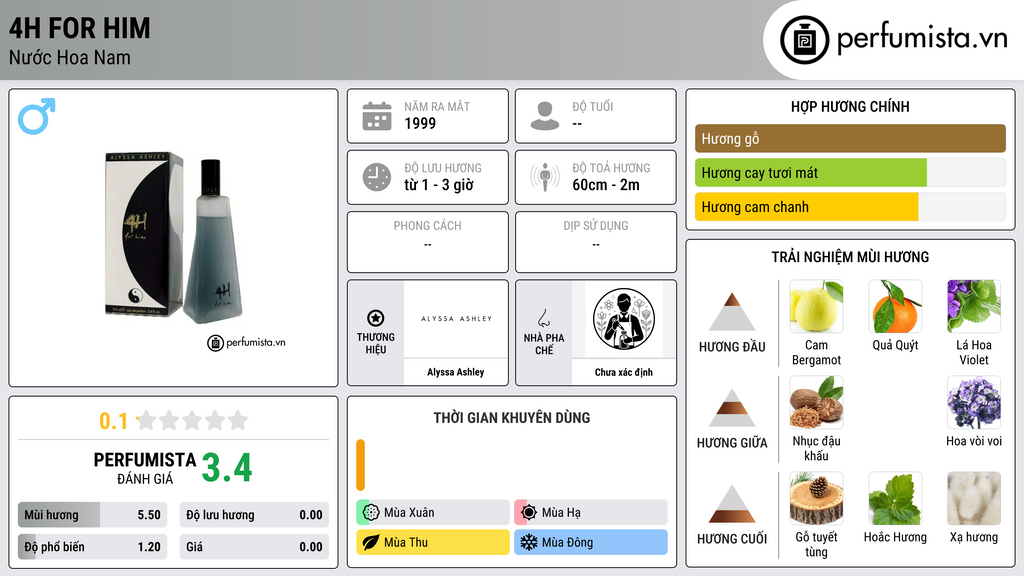The image size is (1024, 576).
Task: Click the green 3.4 Perfumista score
Action: (227, 468)
